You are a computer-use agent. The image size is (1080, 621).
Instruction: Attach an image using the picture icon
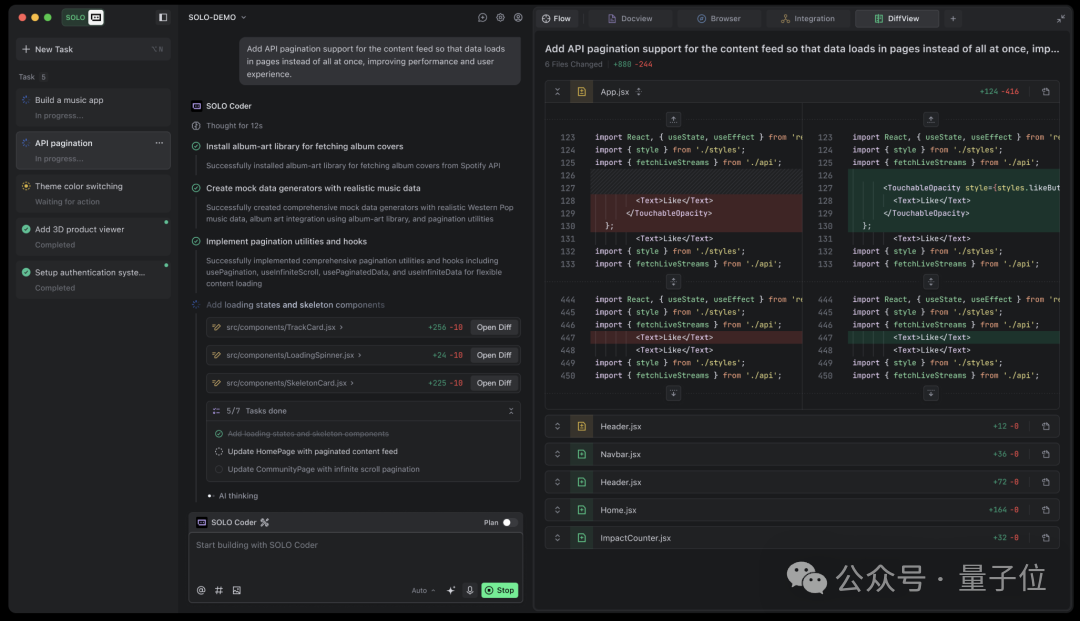click(x=237, y=590)
